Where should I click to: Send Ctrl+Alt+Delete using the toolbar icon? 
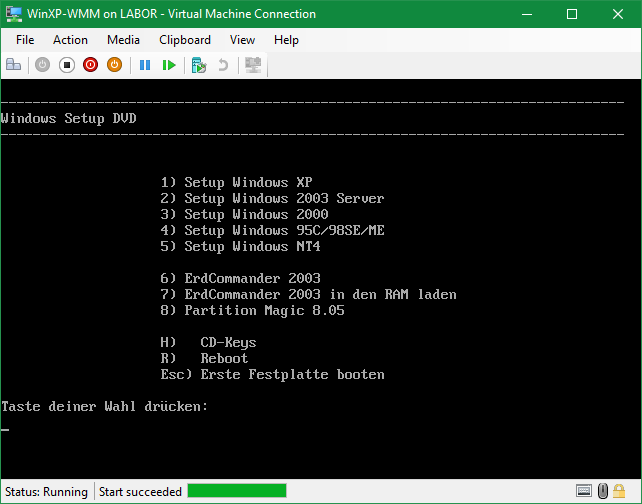(14, 65)
